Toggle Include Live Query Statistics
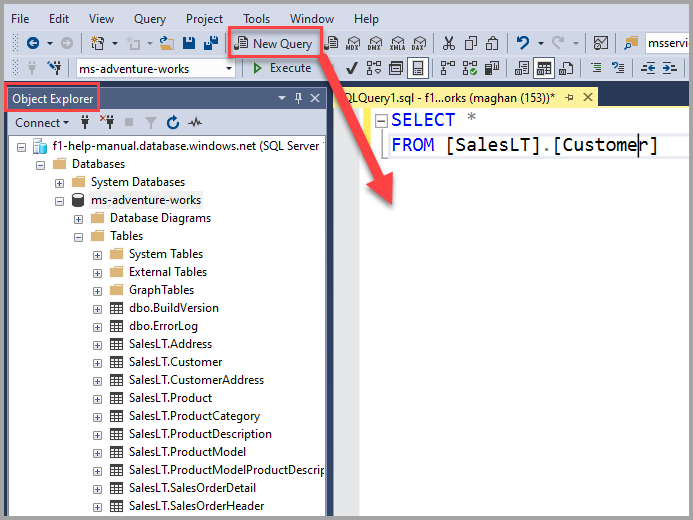The image size is (693, 520). pos(470,68)
